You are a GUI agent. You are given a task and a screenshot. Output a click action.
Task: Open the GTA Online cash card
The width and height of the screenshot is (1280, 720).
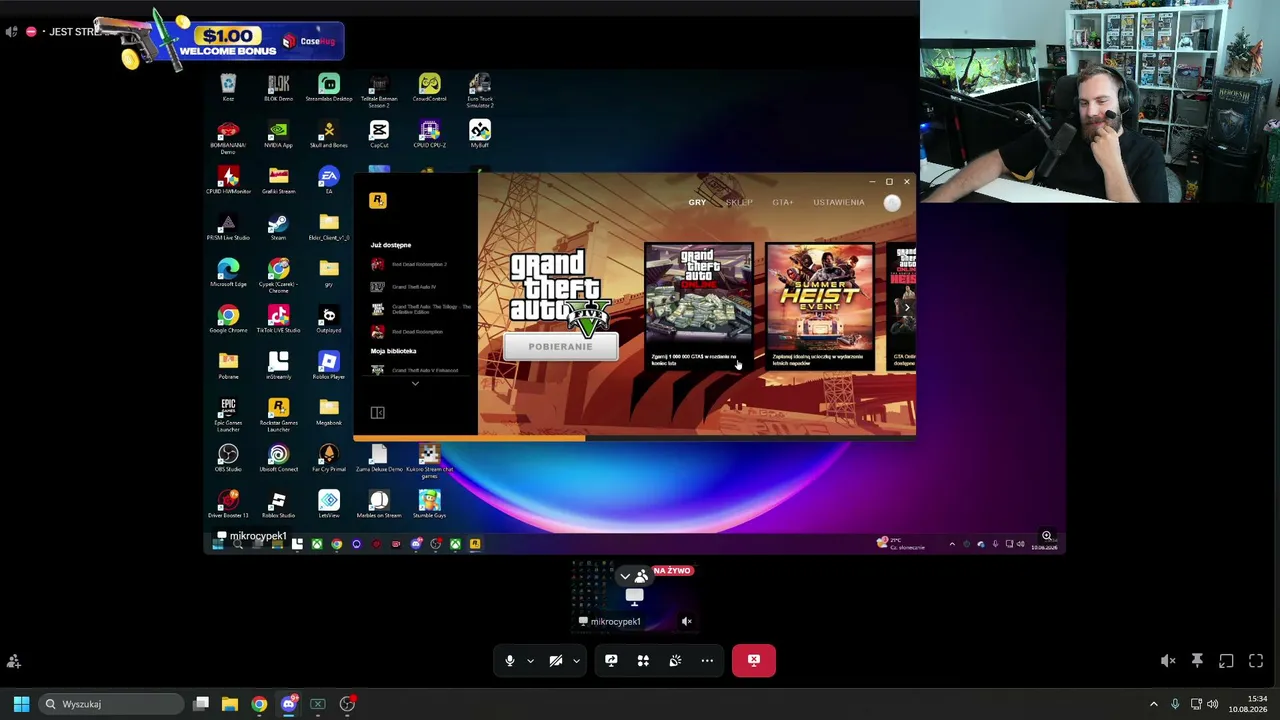tap(698, 306)
